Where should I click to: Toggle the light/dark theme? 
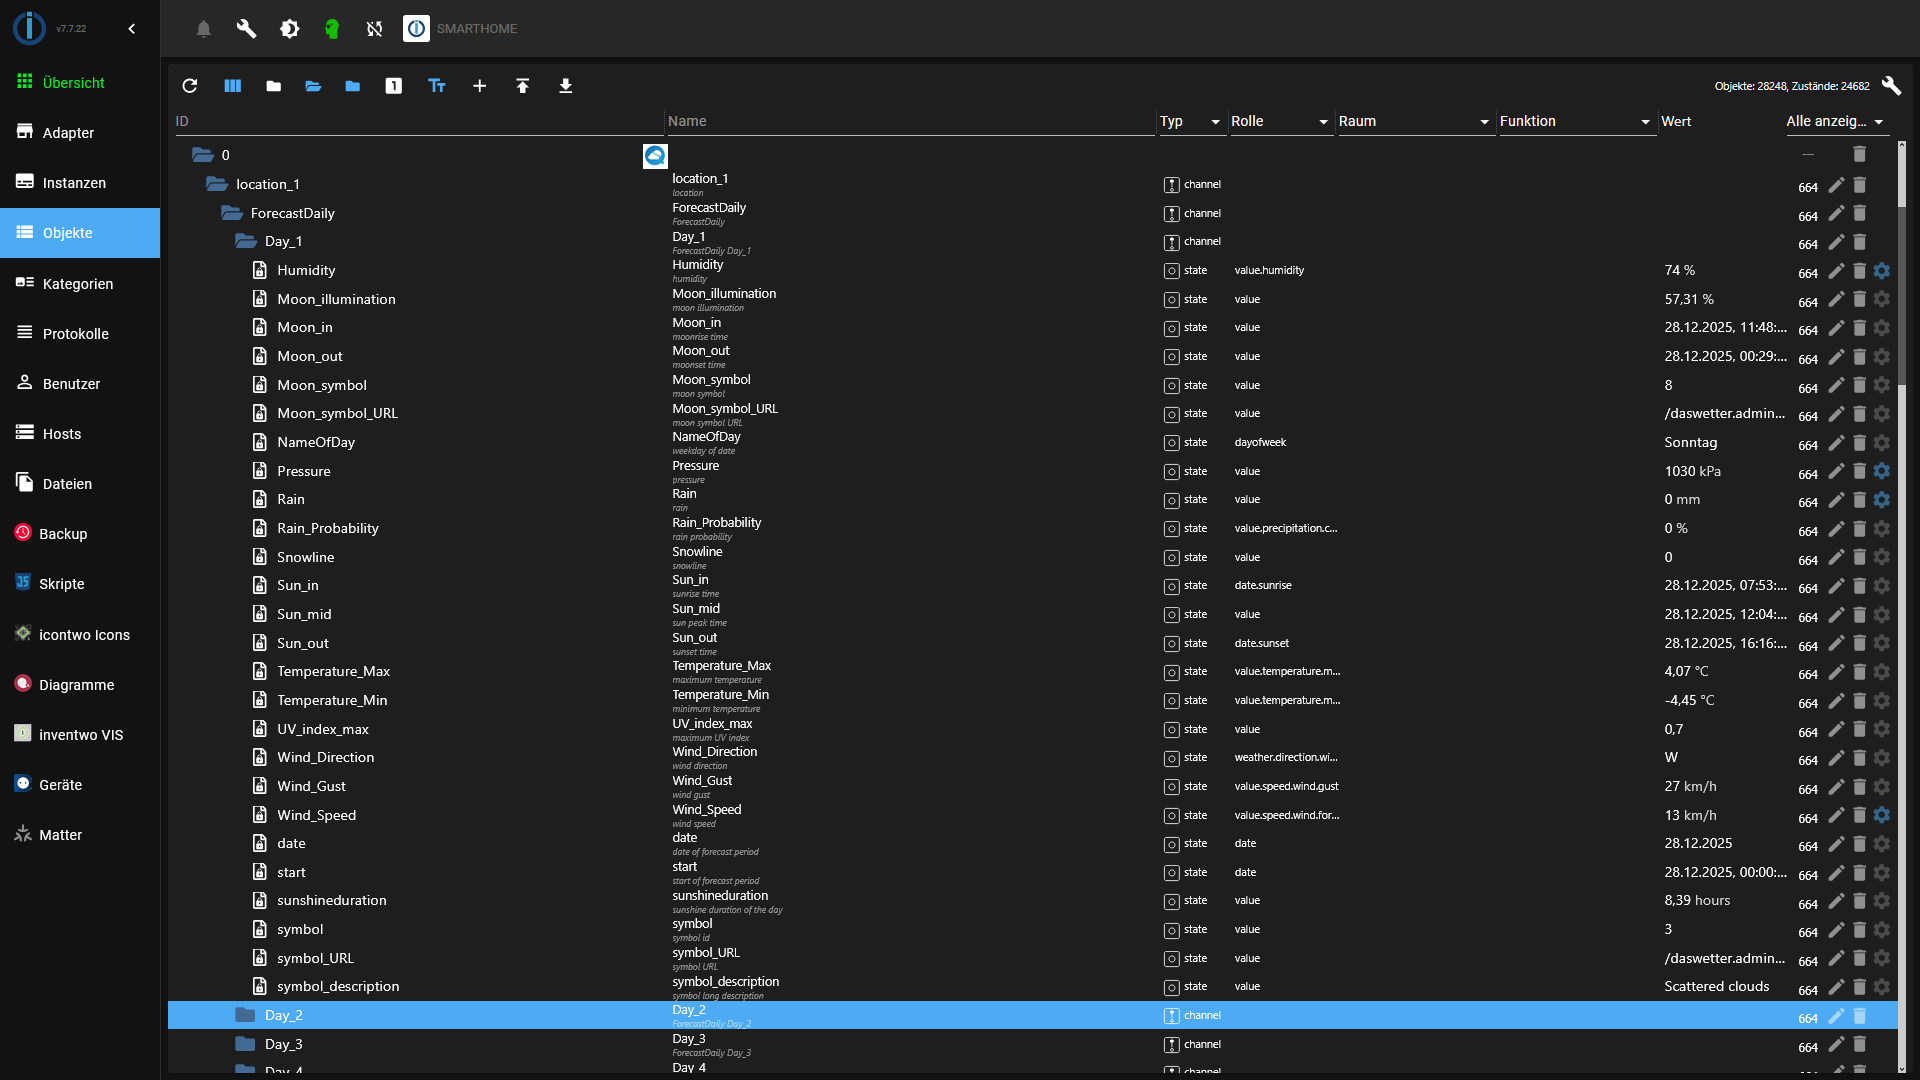pyautogui.click(x=290, y=28)
